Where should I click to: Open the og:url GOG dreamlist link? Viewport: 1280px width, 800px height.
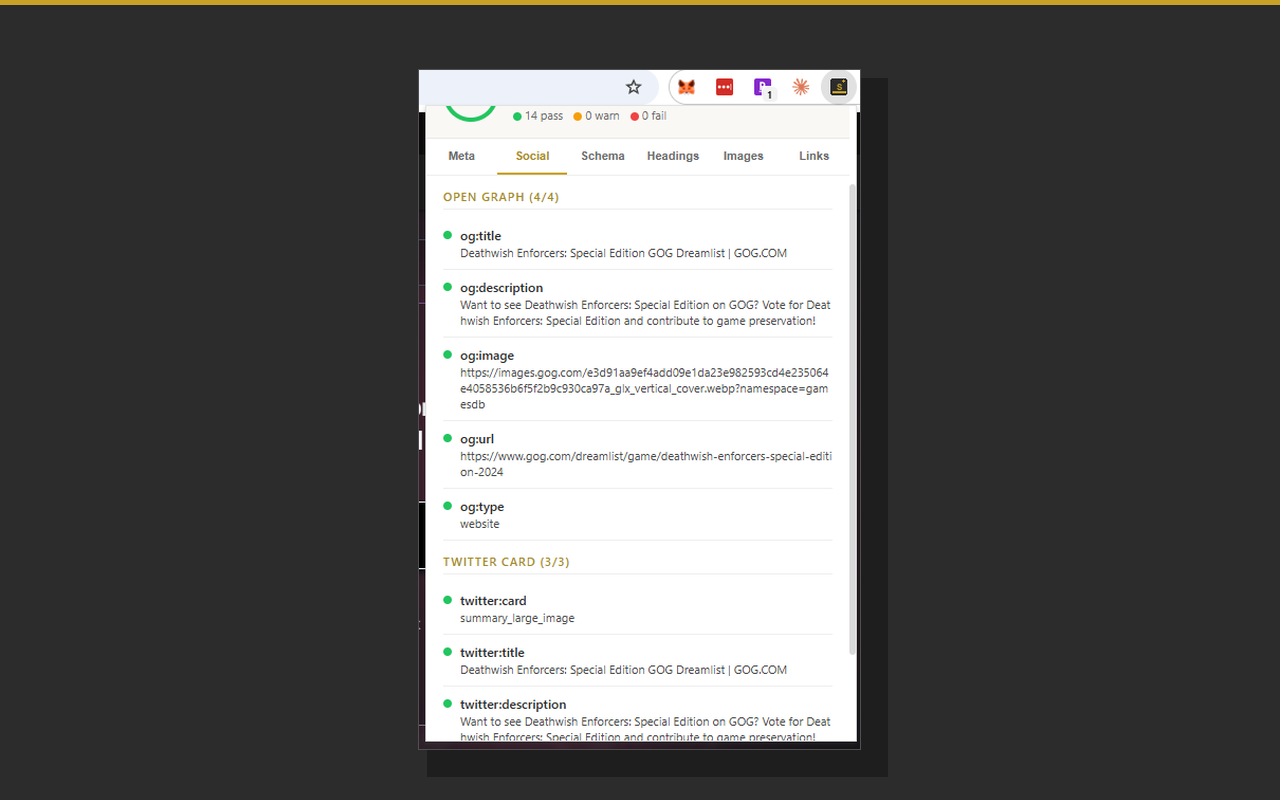tap(643, 463)
